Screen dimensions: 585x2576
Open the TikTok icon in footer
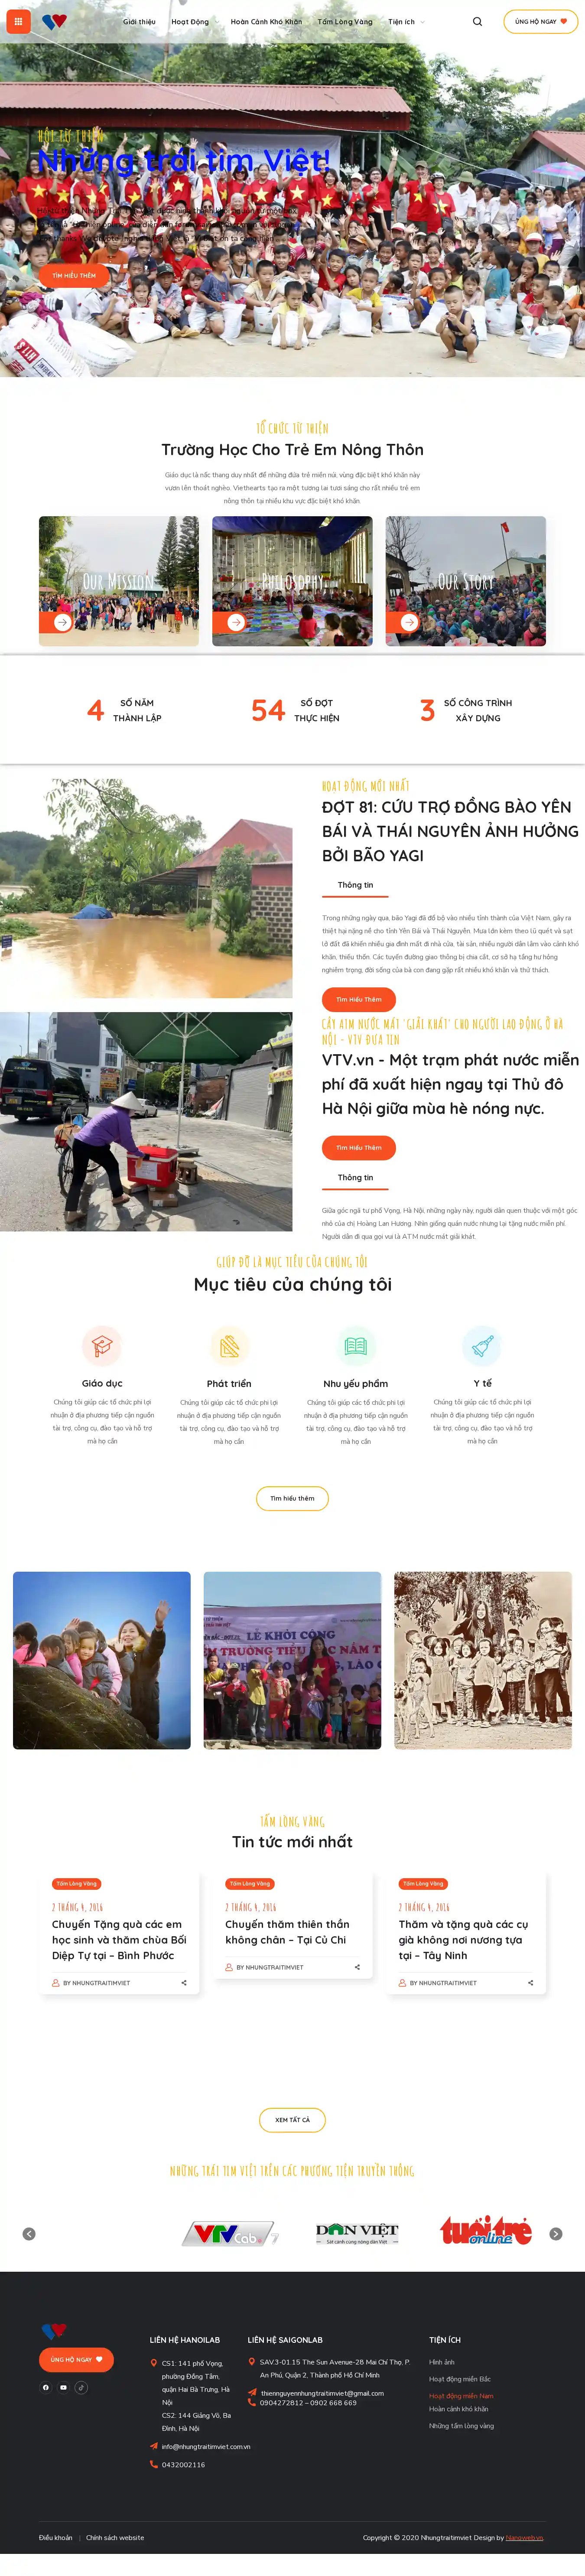pyautogui.click(x=81, y=2387)
